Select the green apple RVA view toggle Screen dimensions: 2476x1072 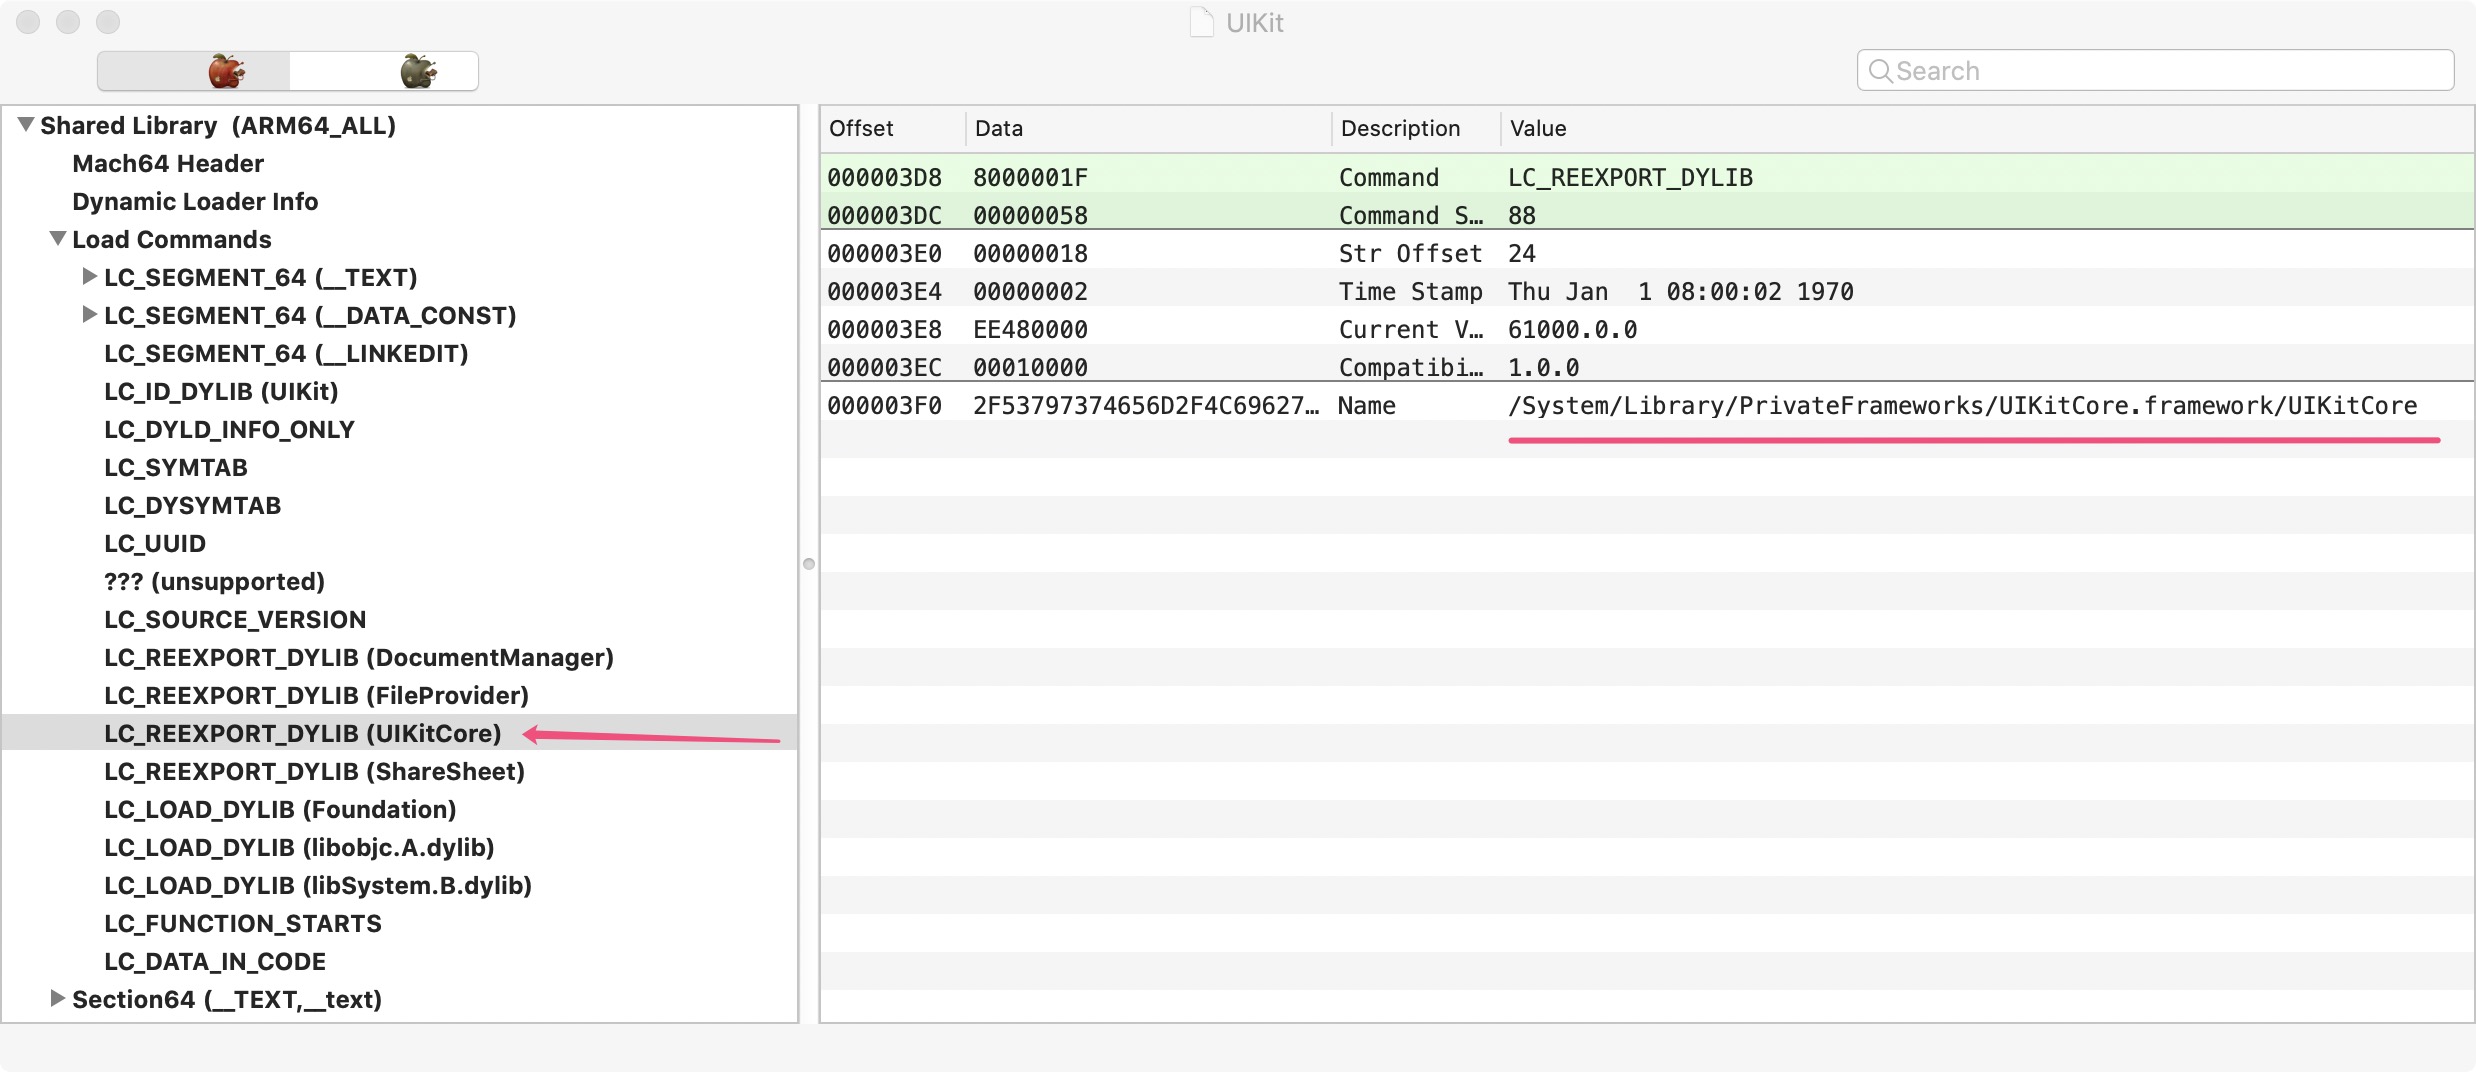point(384,71)
